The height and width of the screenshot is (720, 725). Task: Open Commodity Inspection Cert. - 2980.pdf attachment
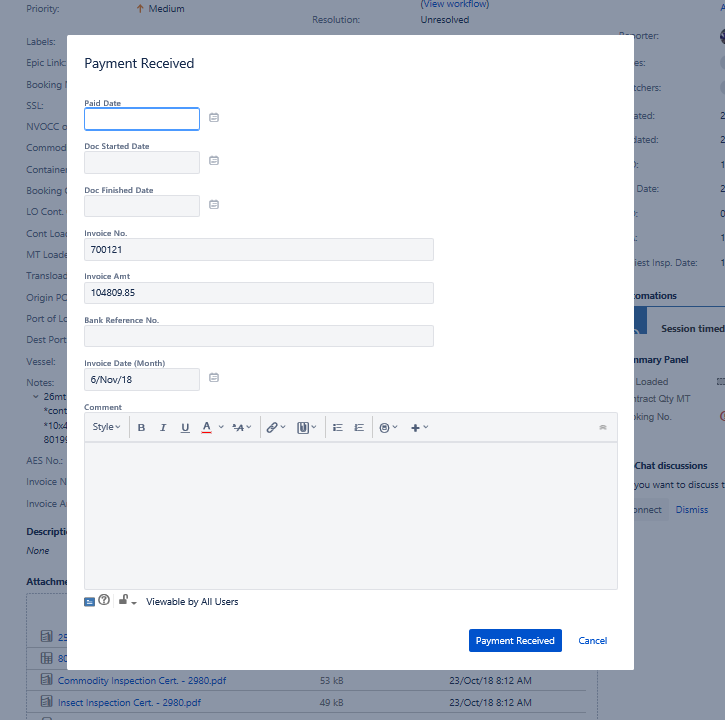(142, 681)
